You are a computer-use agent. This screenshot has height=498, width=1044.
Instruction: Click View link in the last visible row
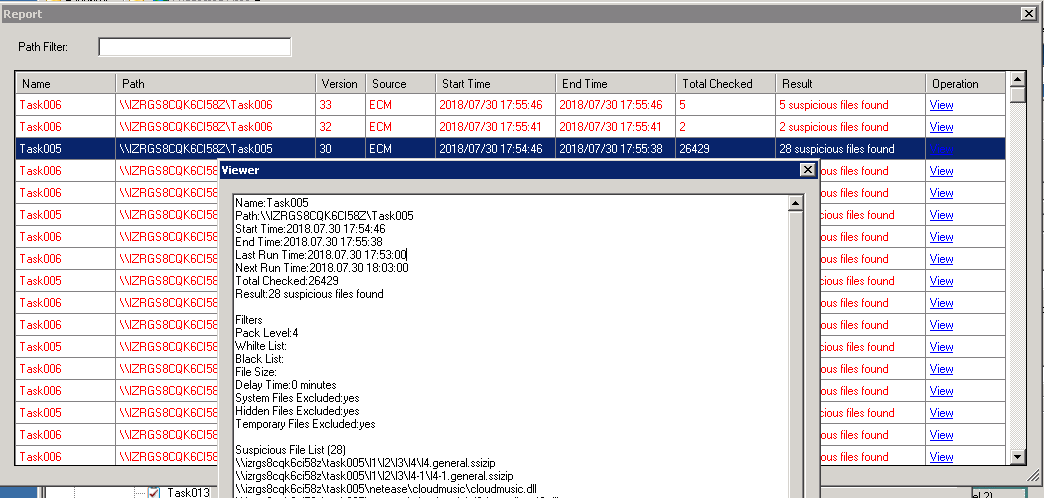[941, 457]
